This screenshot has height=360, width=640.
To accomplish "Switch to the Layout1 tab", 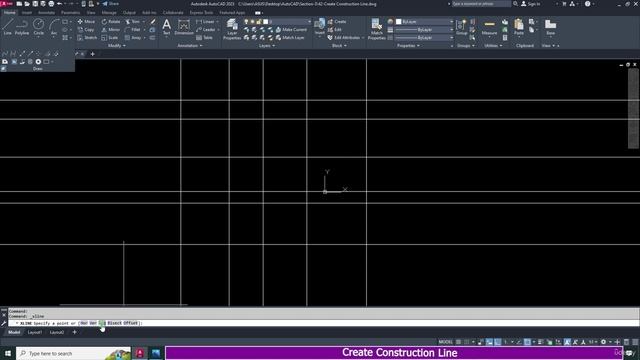I will pos(35,332).
